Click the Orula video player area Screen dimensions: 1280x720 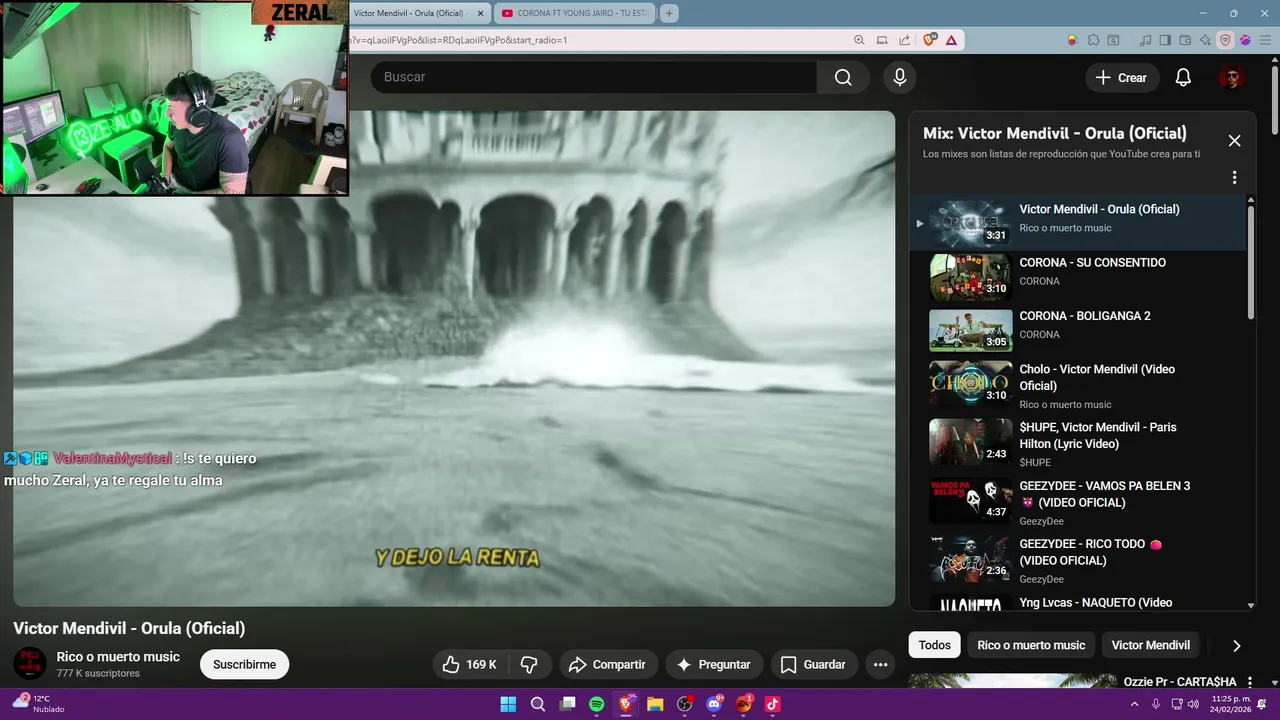pos(454,358)
